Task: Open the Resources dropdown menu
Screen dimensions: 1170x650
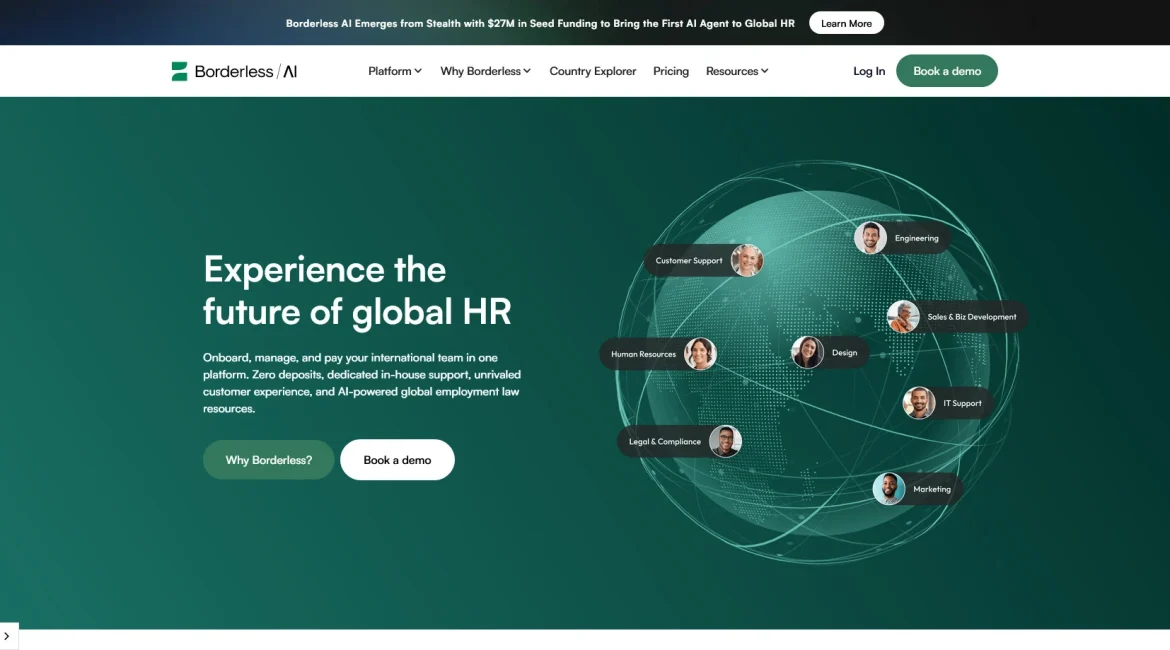Action: [x=736, y=71]
